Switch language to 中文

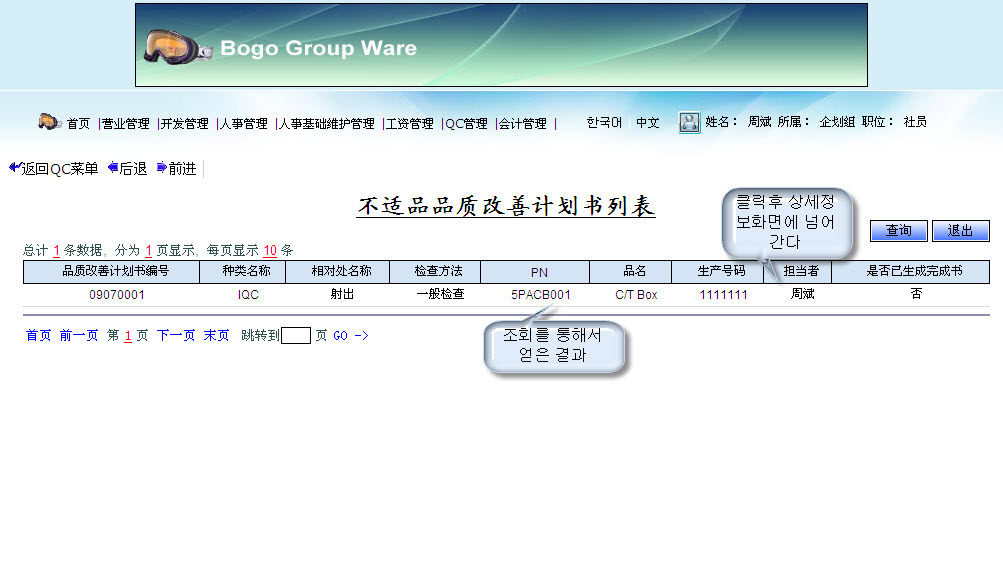648,123
